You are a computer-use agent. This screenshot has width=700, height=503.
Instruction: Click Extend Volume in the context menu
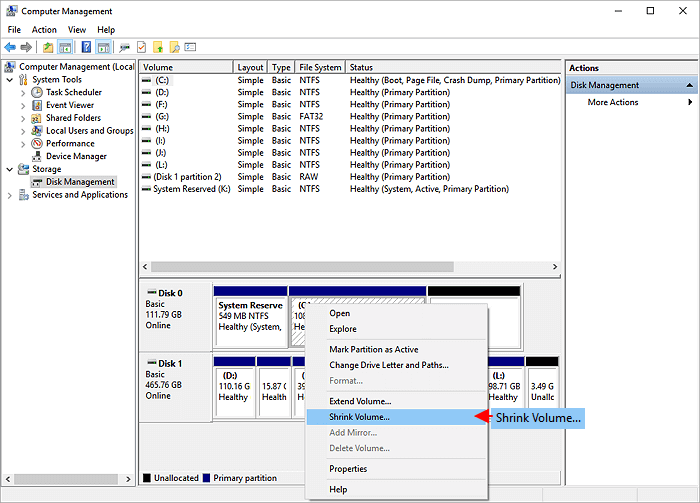360,401
